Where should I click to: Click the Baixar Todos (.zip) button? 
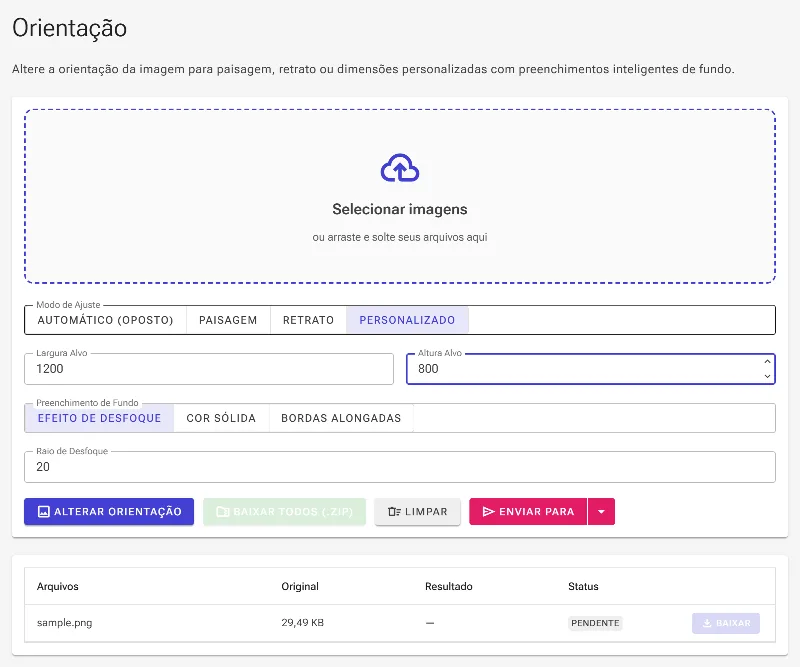284,511
